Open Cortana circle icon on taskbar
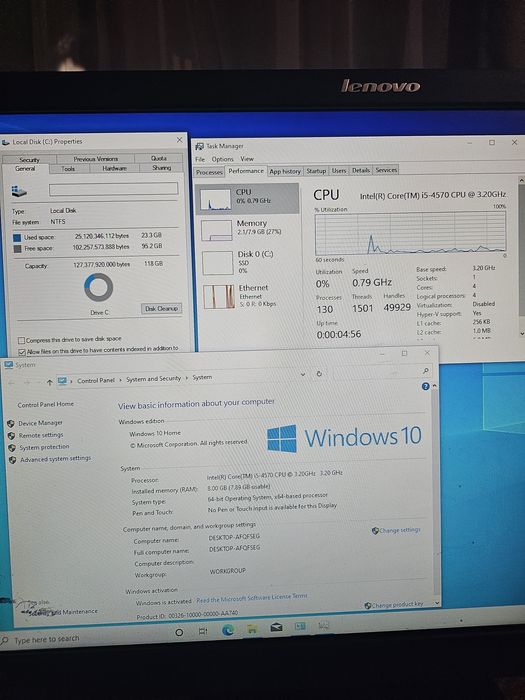Viewport: 525px width, 700px height. tap(179, 632)
